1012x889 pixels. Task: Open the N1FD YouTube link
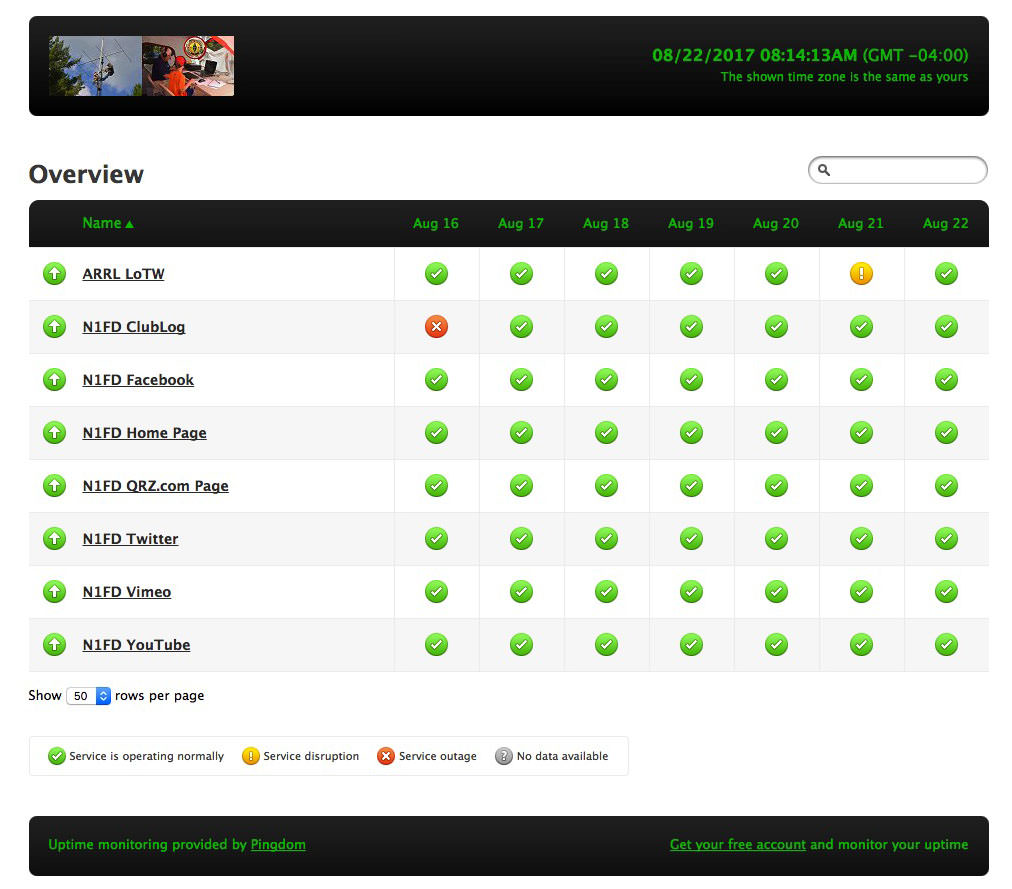click(136, 644)
